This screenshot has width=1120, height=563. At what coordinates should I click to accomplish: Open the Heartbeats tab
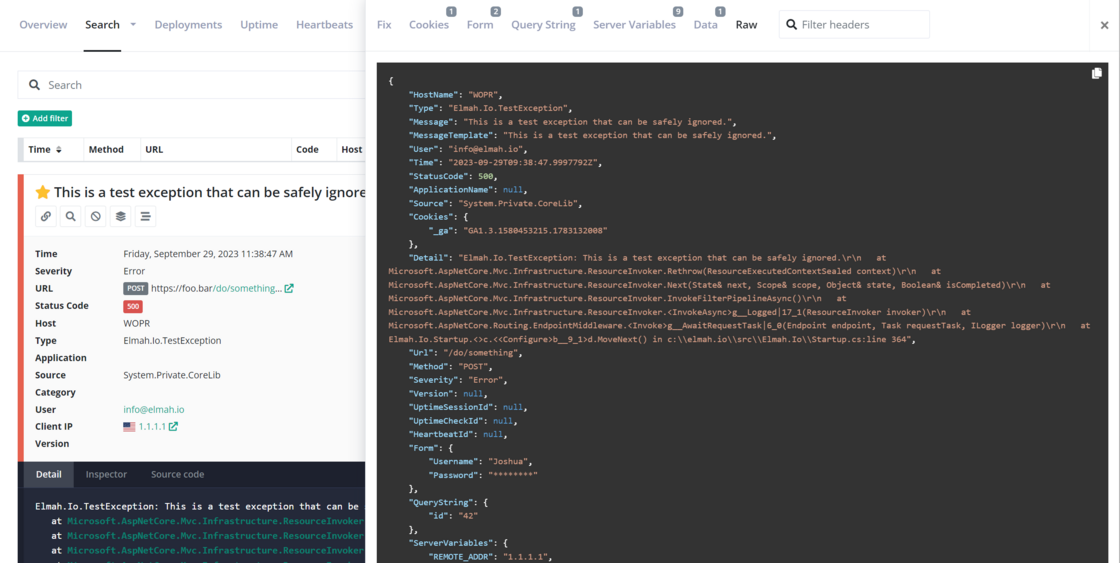pyautogui.click(x=324, y=24)
